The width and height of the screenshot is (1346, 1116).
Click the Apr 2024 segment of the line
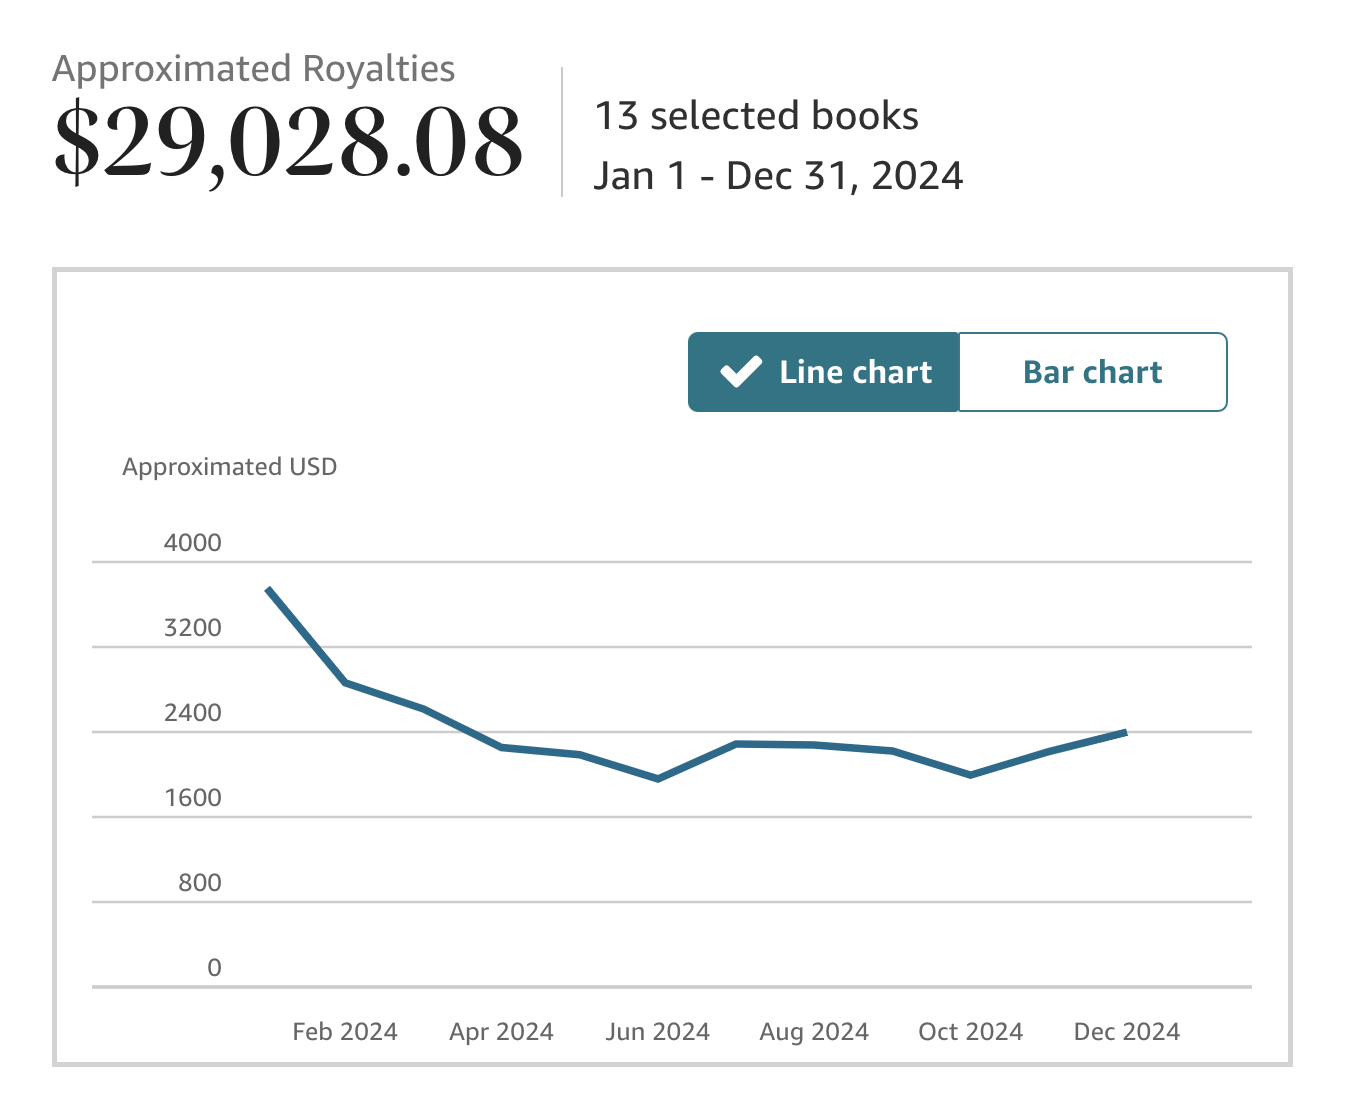[501, 745]
